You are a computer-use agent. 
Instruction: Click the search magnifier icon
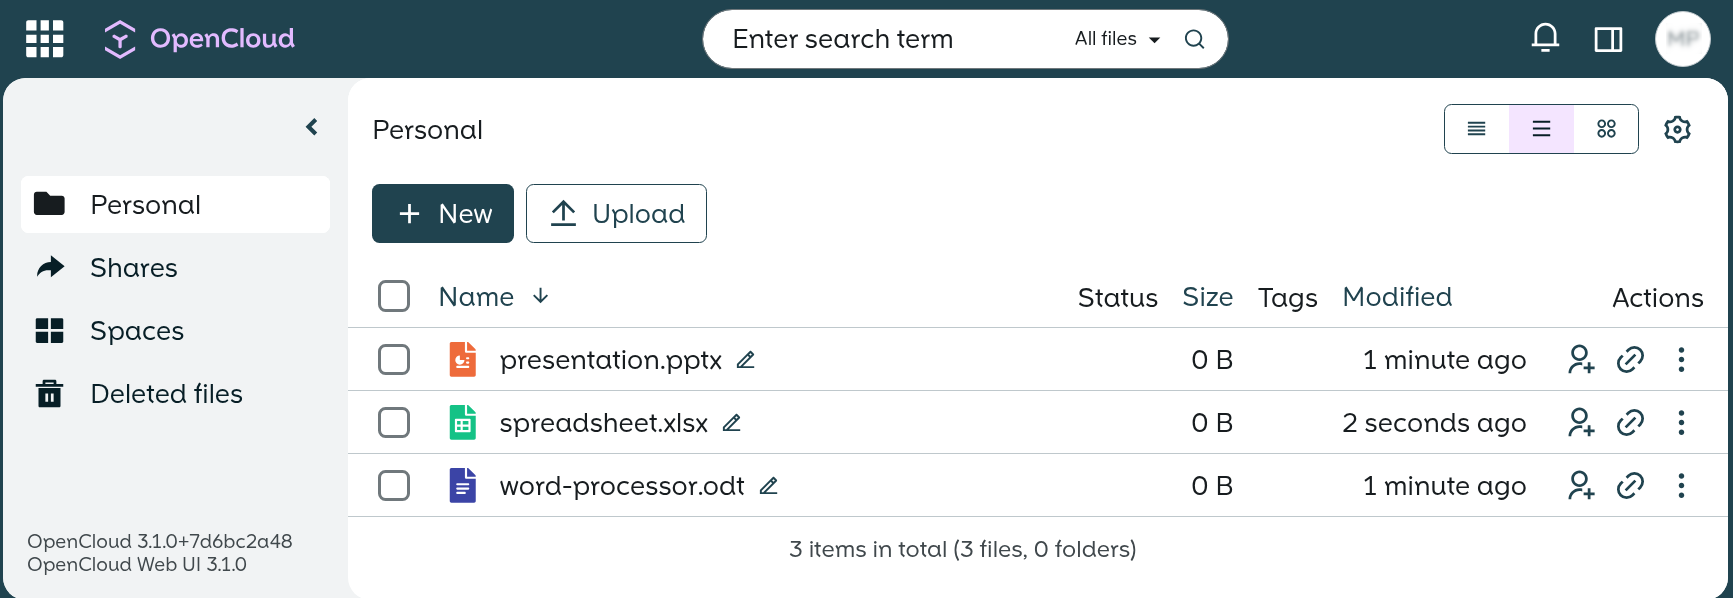tap(1194, 39)
